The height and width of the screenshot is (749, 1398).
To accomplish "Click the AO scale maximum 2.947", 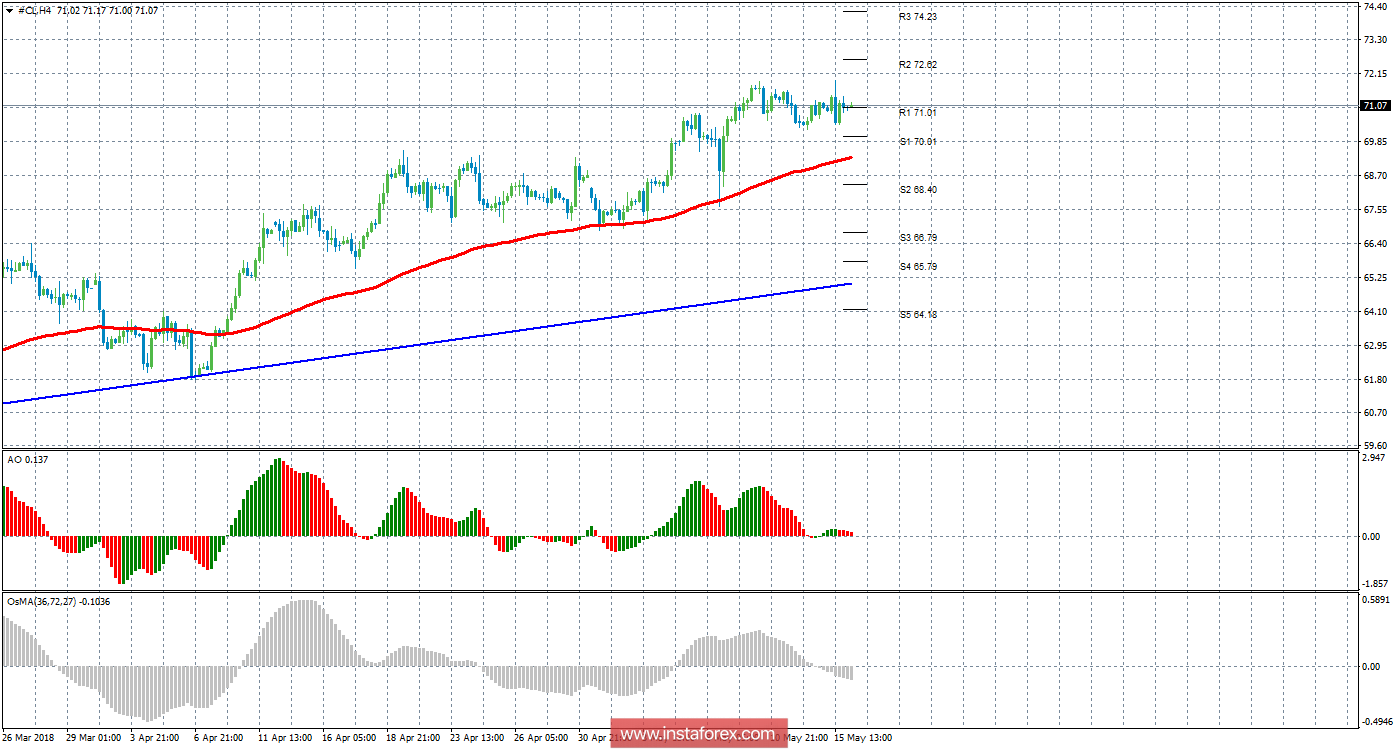I will pyautogui.click(x=1375, y=458).
